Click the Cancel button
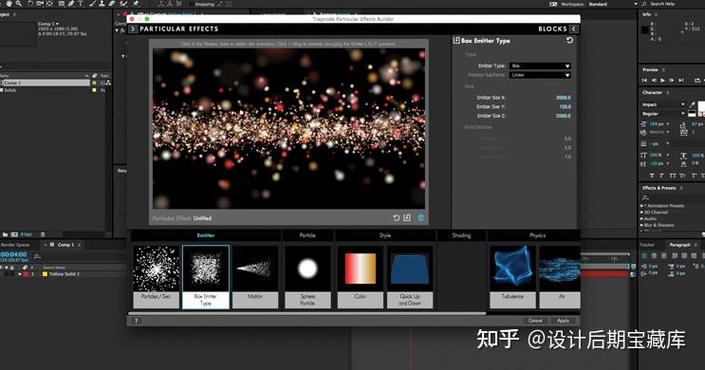 pos(535,321)
